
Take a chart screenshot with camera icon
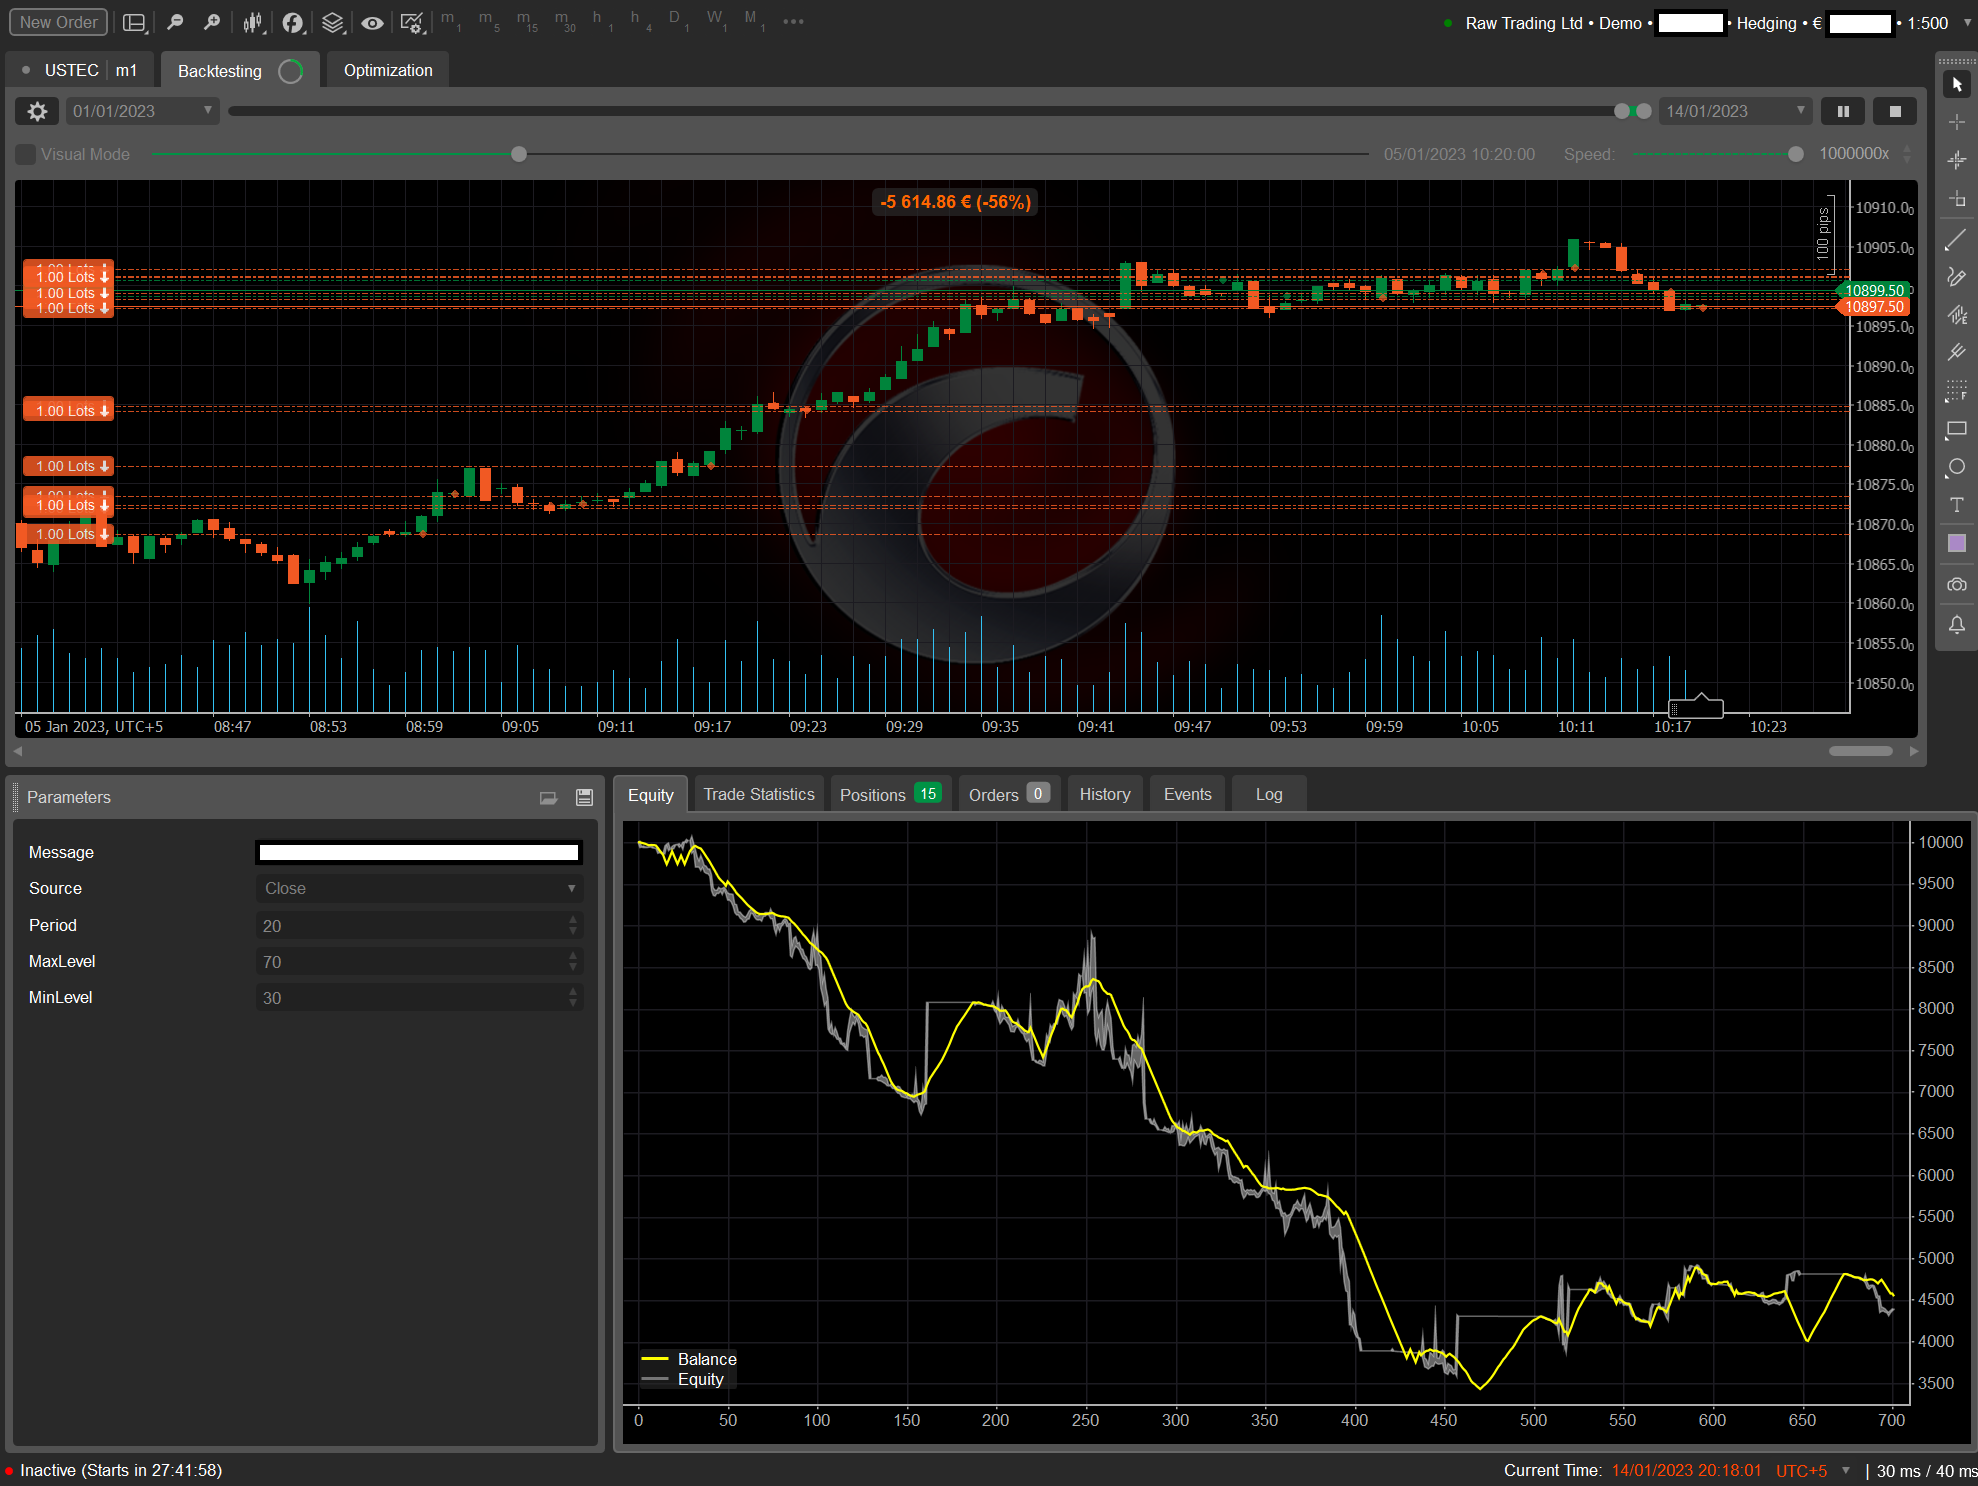click(x=1956, y=584)
